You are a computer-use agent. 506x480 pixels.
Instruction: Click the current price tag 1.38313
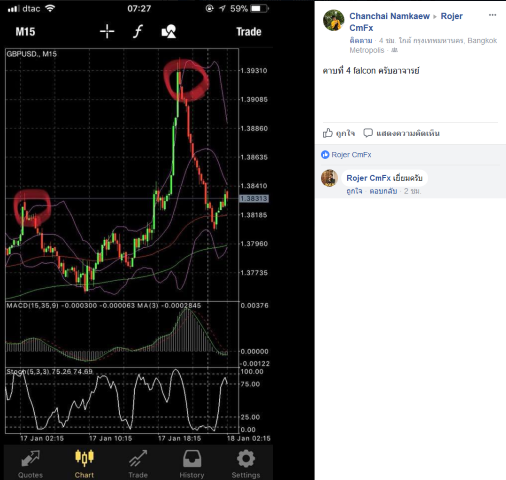click(x=254, y=199)
